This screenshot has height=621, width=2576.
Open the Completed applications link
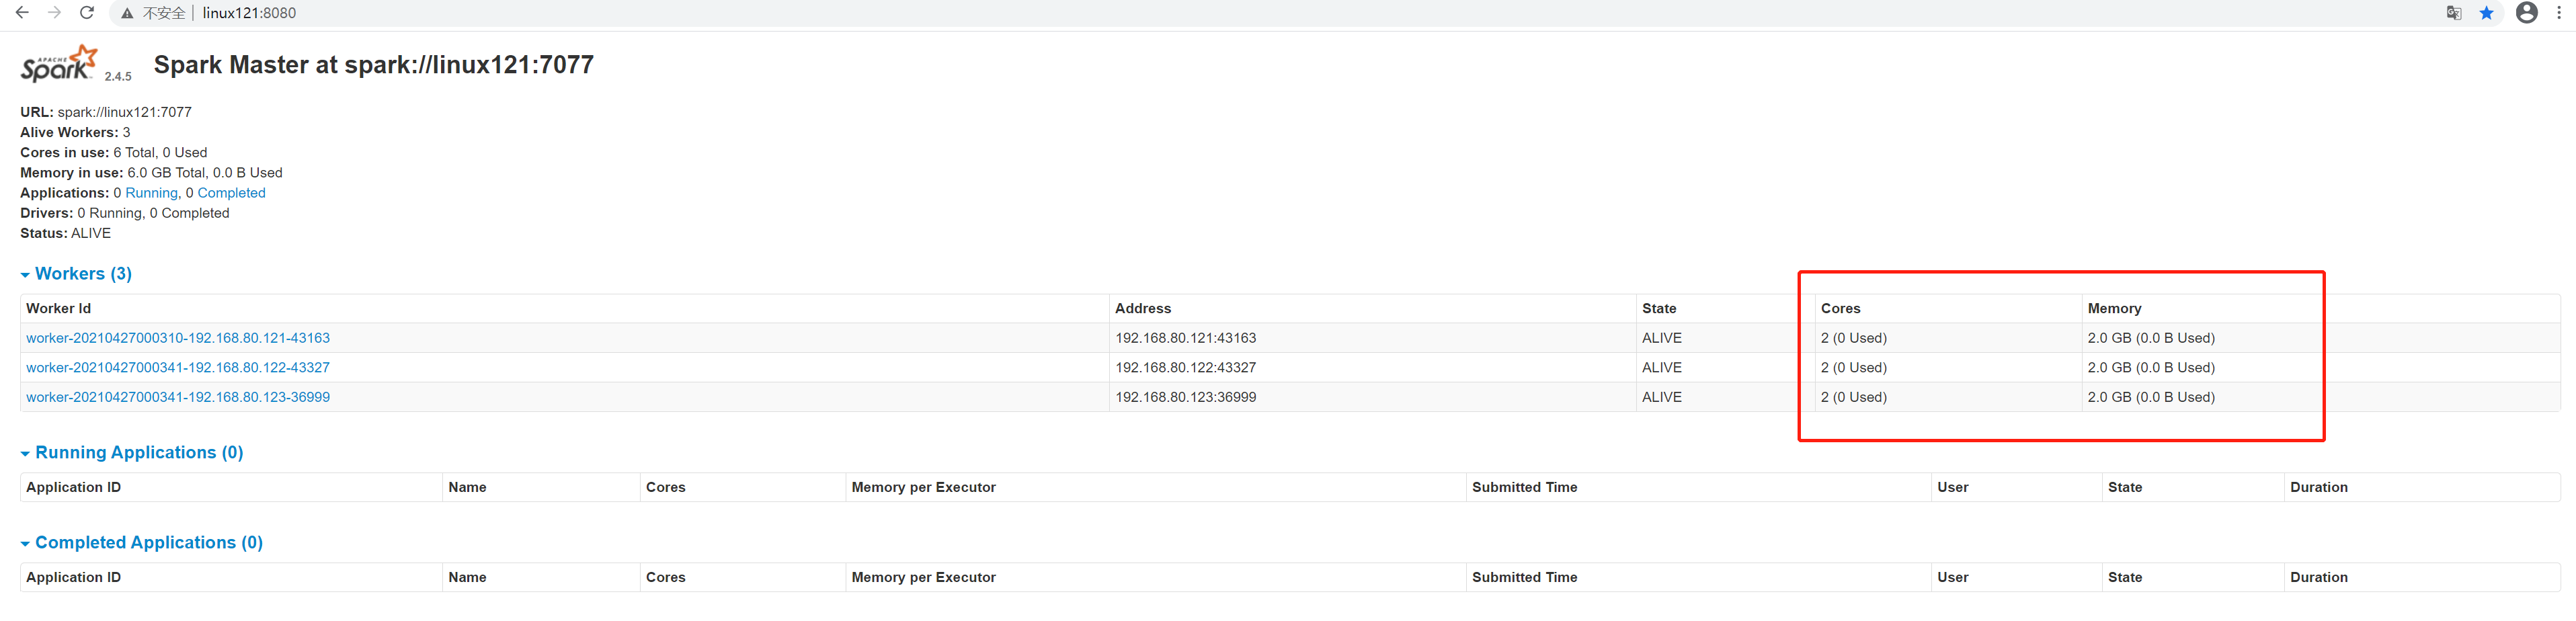[231, 193]
